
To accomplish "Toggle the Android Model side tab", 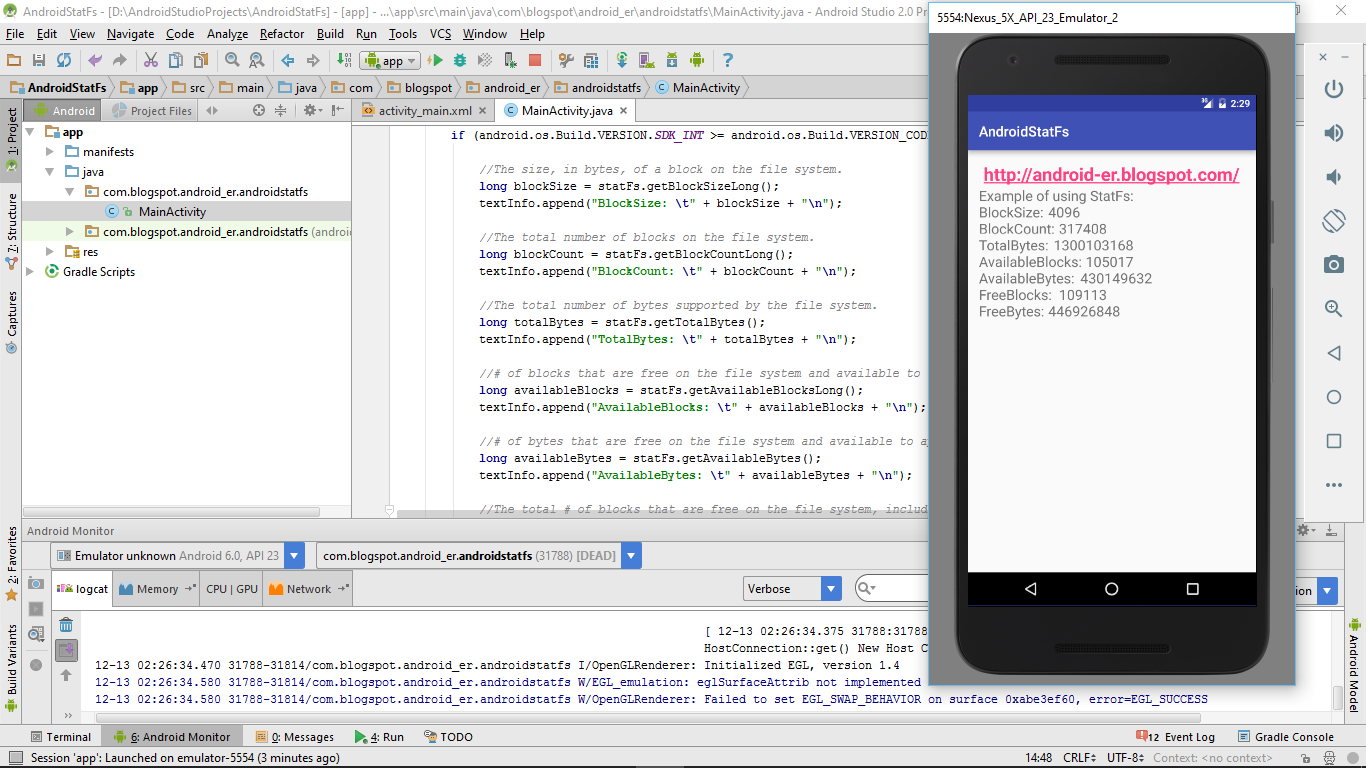I will point(1355,664).
